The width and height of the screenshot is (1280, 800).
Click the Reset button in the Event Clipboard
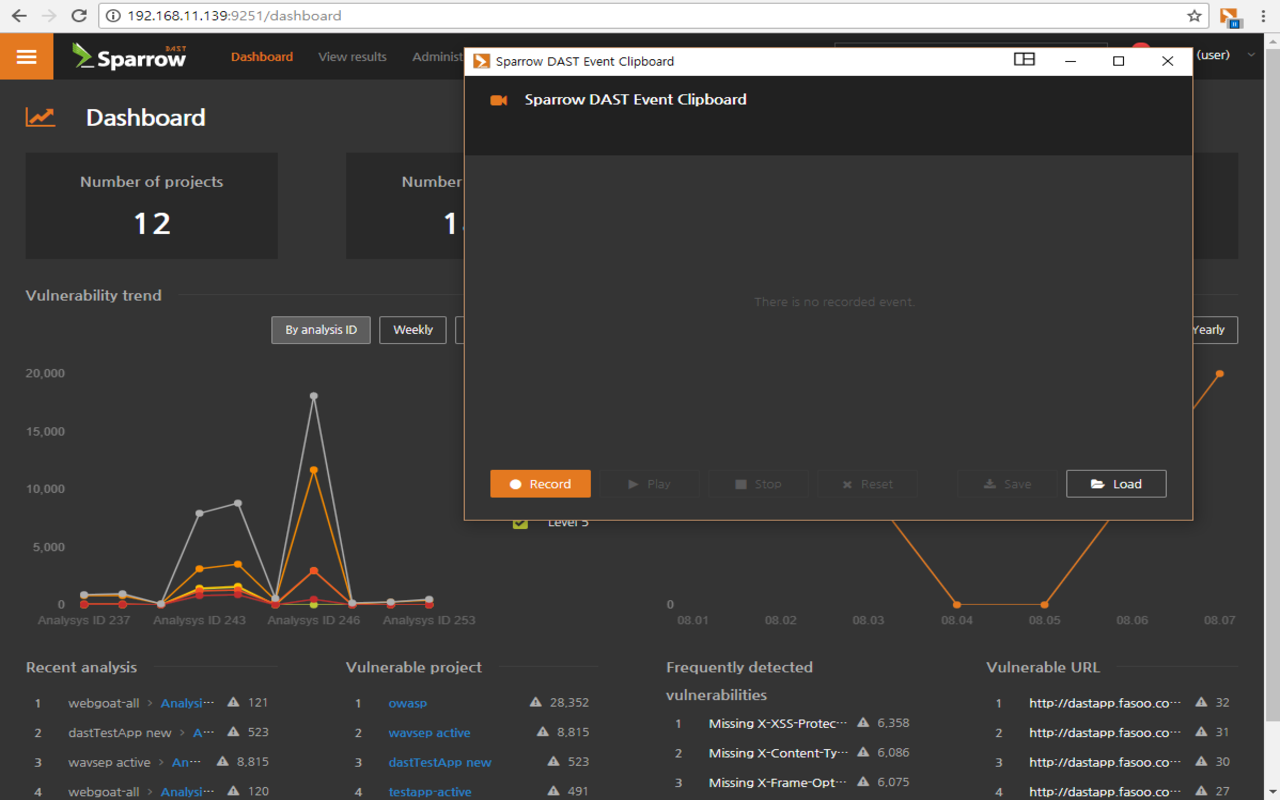867,484
